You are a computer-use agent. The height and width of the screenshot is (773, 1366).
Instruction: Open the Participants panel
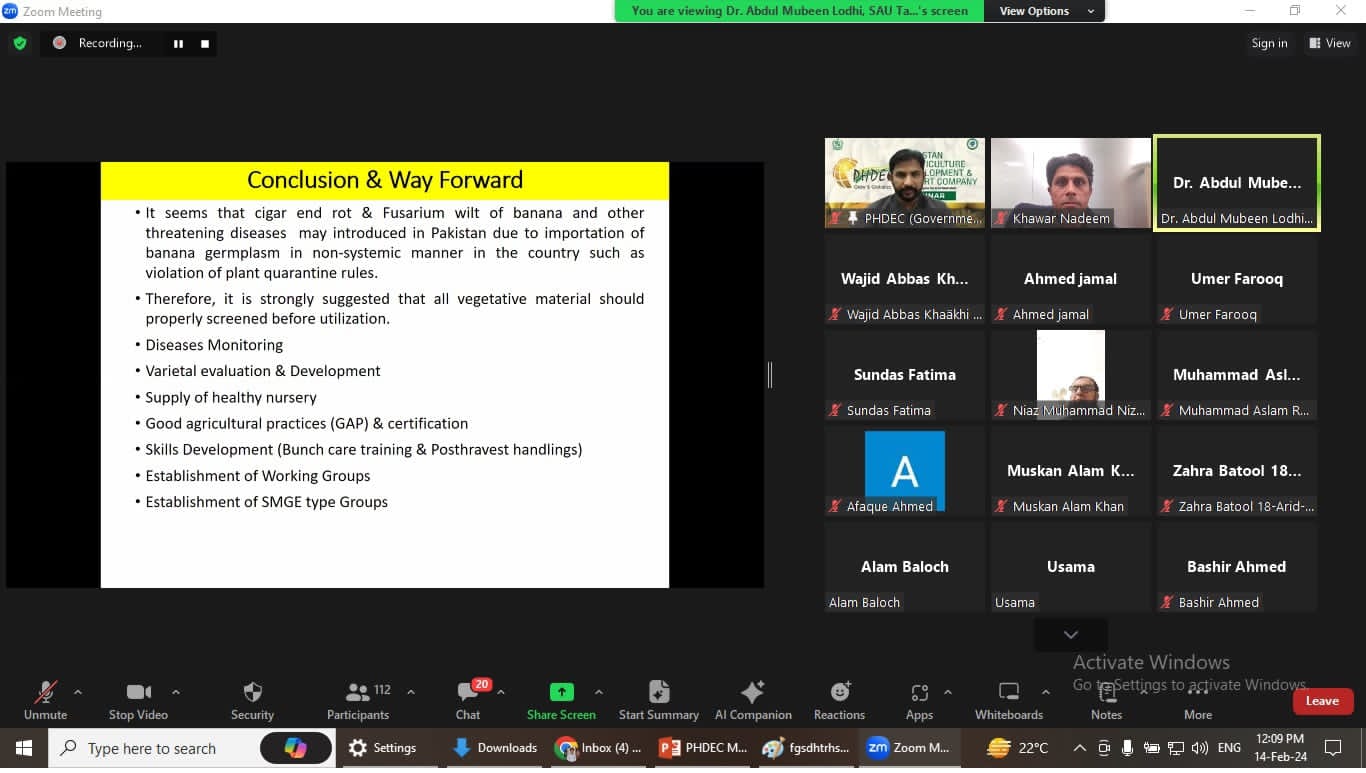pos(358,693)
